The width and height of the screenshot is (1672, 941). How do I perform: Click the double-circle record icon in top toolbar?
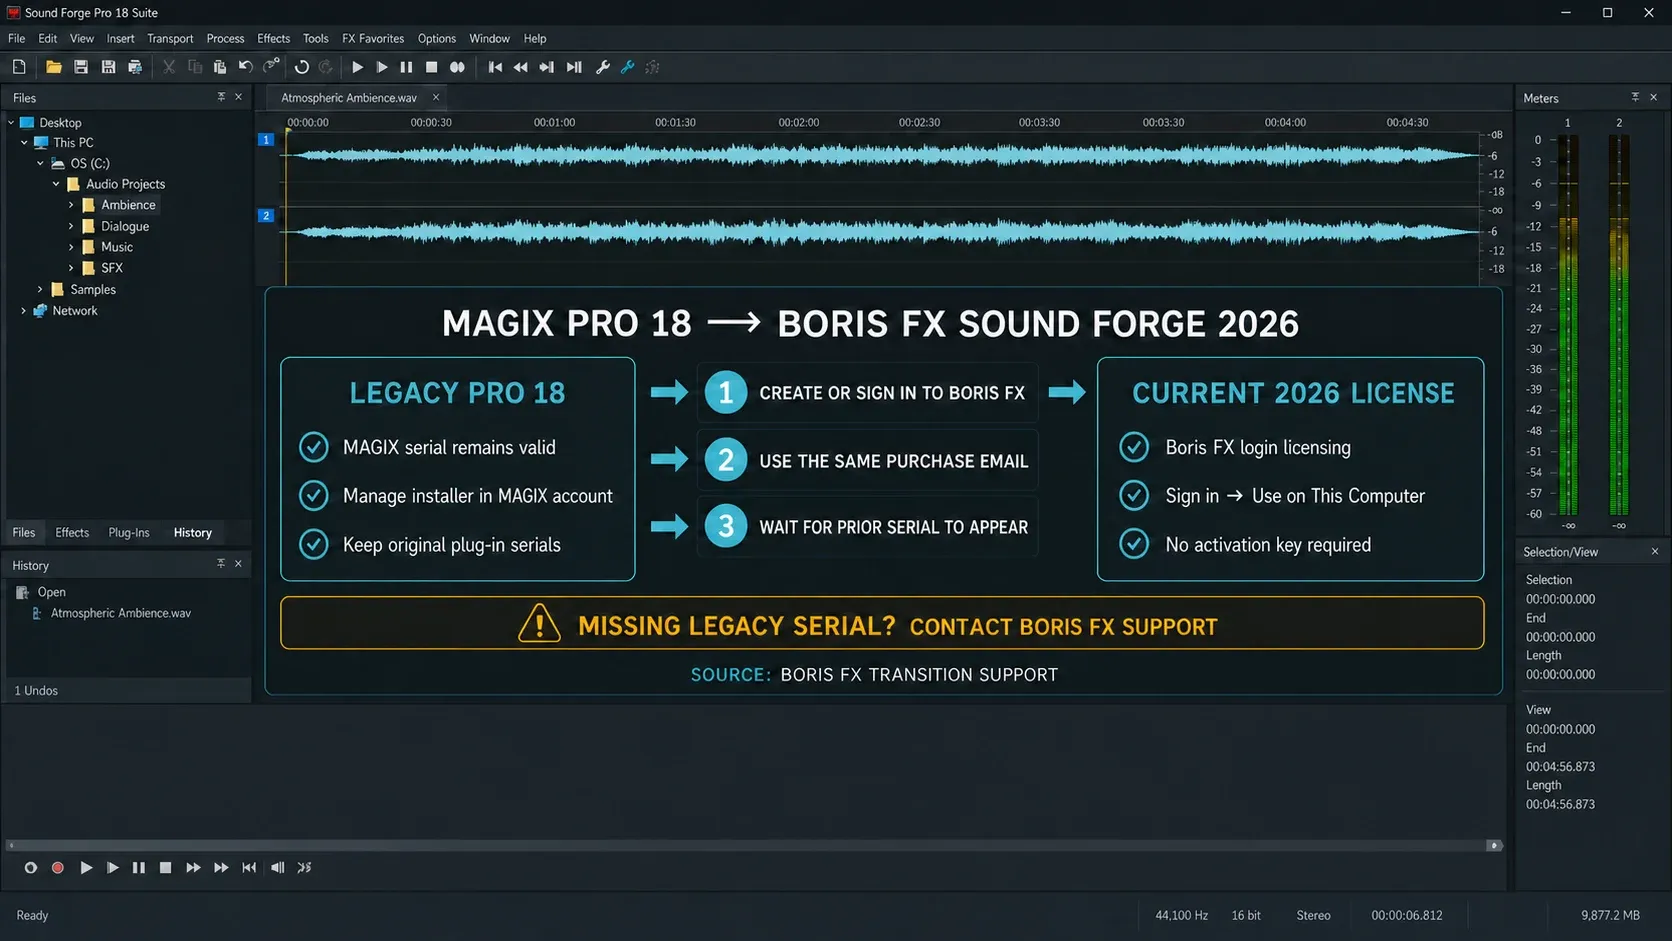[x=457, y=67]
